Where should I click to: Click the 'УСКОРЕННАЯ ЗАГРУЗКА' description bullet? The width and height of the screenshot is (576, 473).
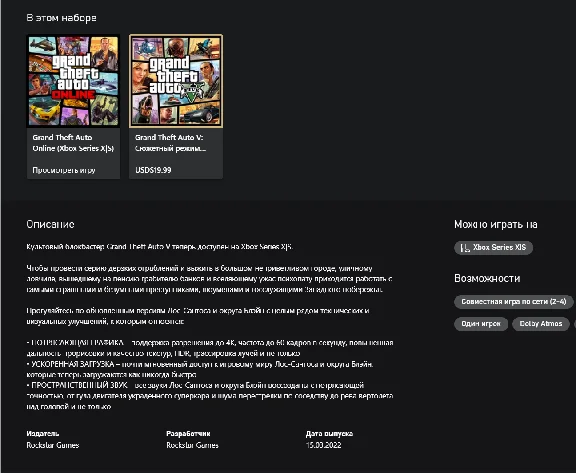tap(200, 369)
